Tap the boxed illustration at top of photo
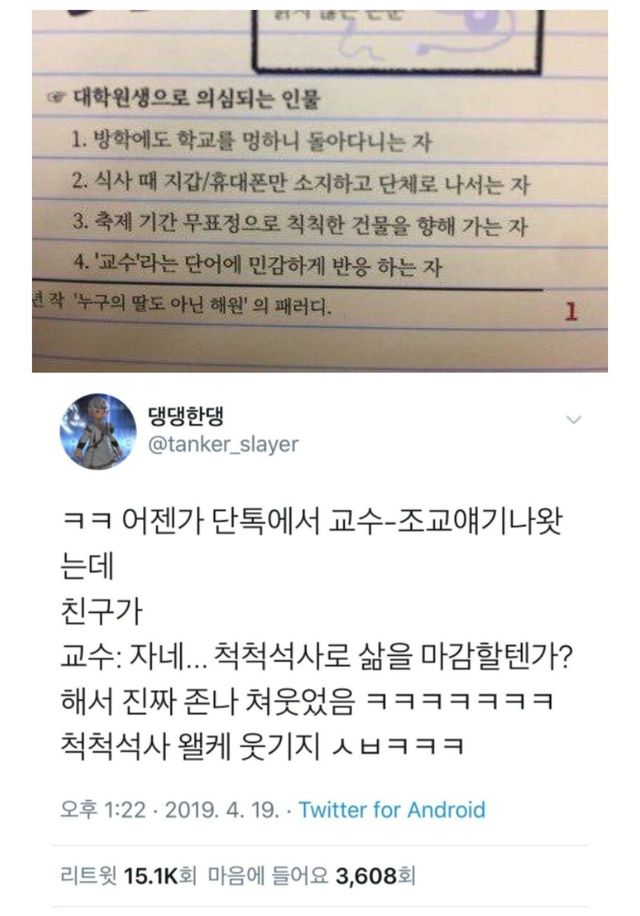 (397, 41)
